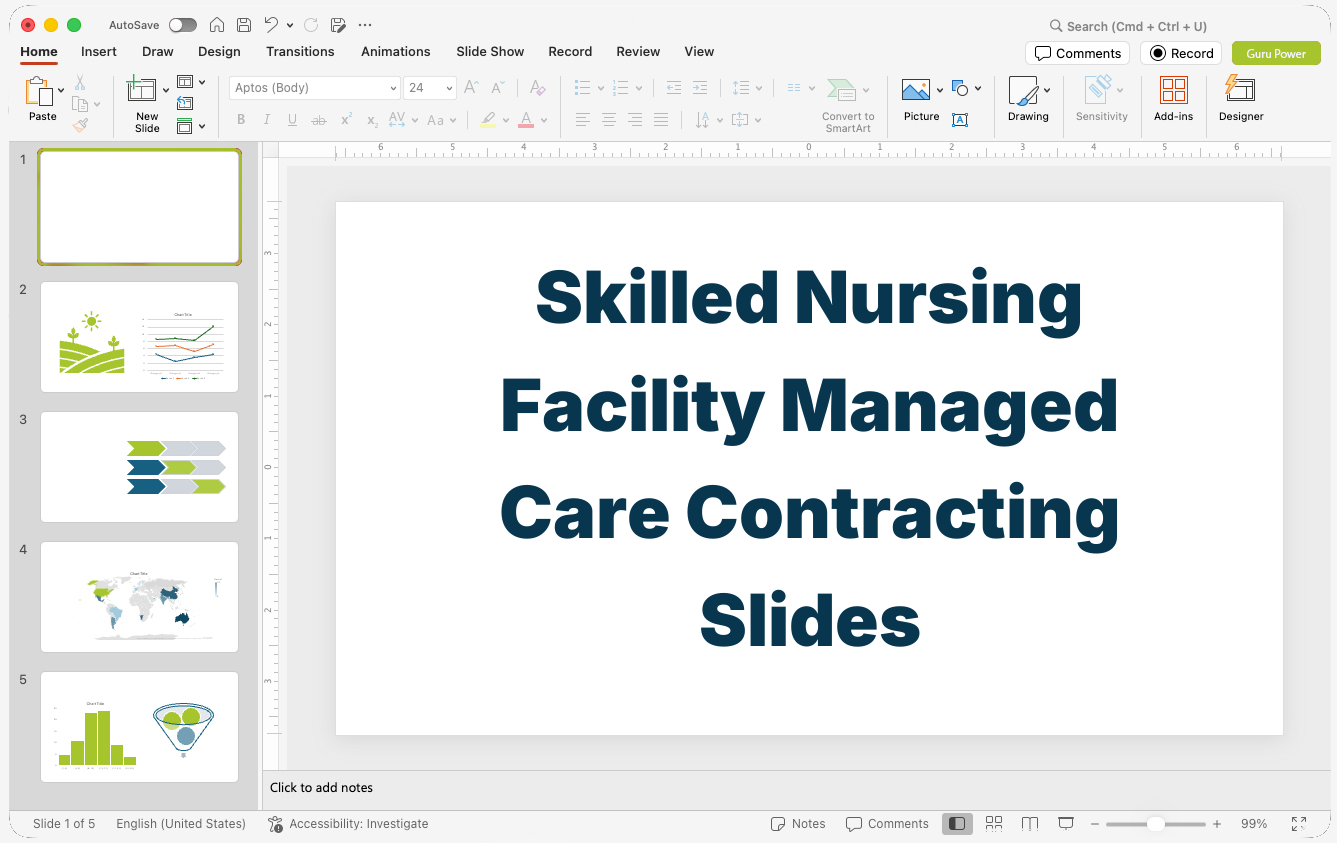This screenshot has height=843, width=1337.
Task: Click the Decrease Font Size icon
Action: coord(499,88)
